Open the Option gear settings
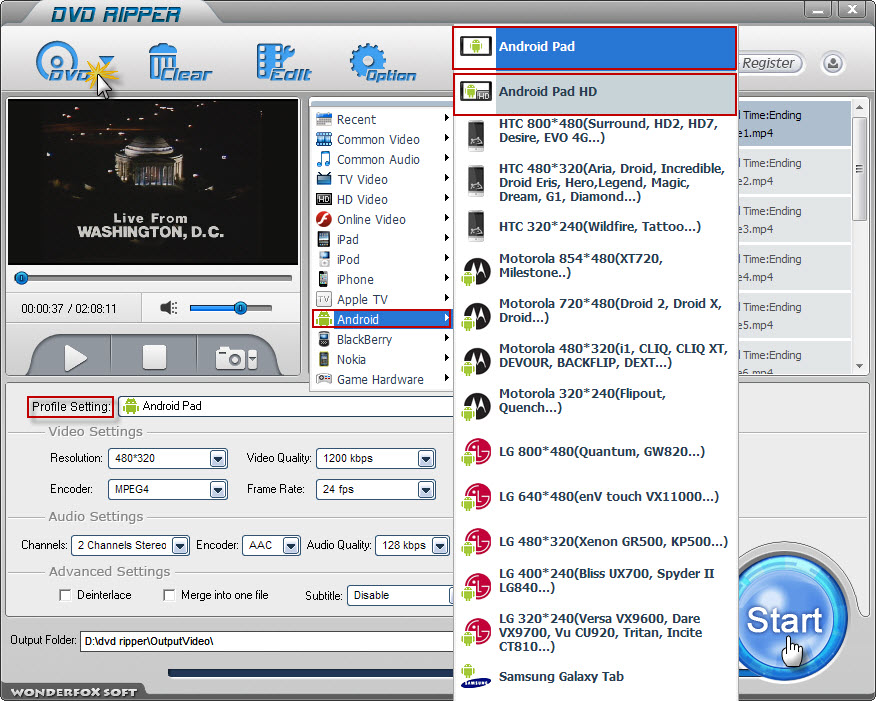Viewport: 876px width, 701px height. 383,63
